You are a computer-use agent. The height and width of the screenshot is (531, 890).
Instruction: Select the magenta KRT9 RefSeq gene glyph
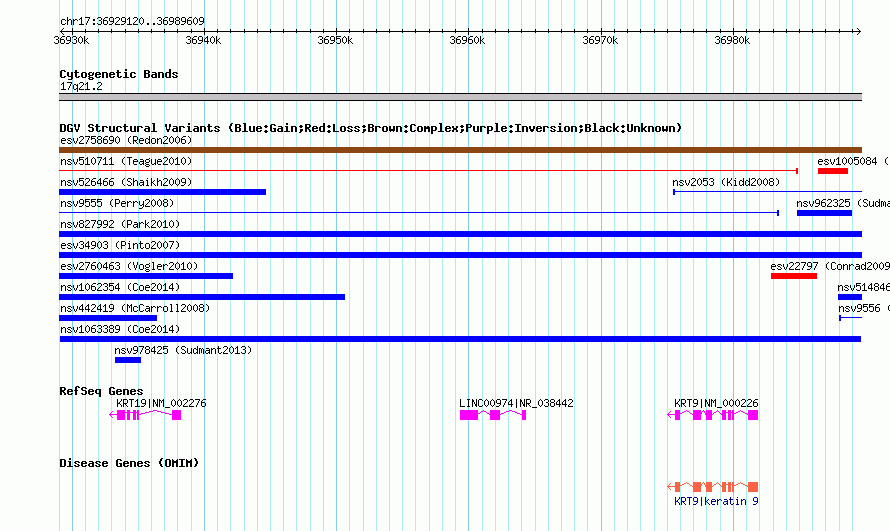coord(713,415)
